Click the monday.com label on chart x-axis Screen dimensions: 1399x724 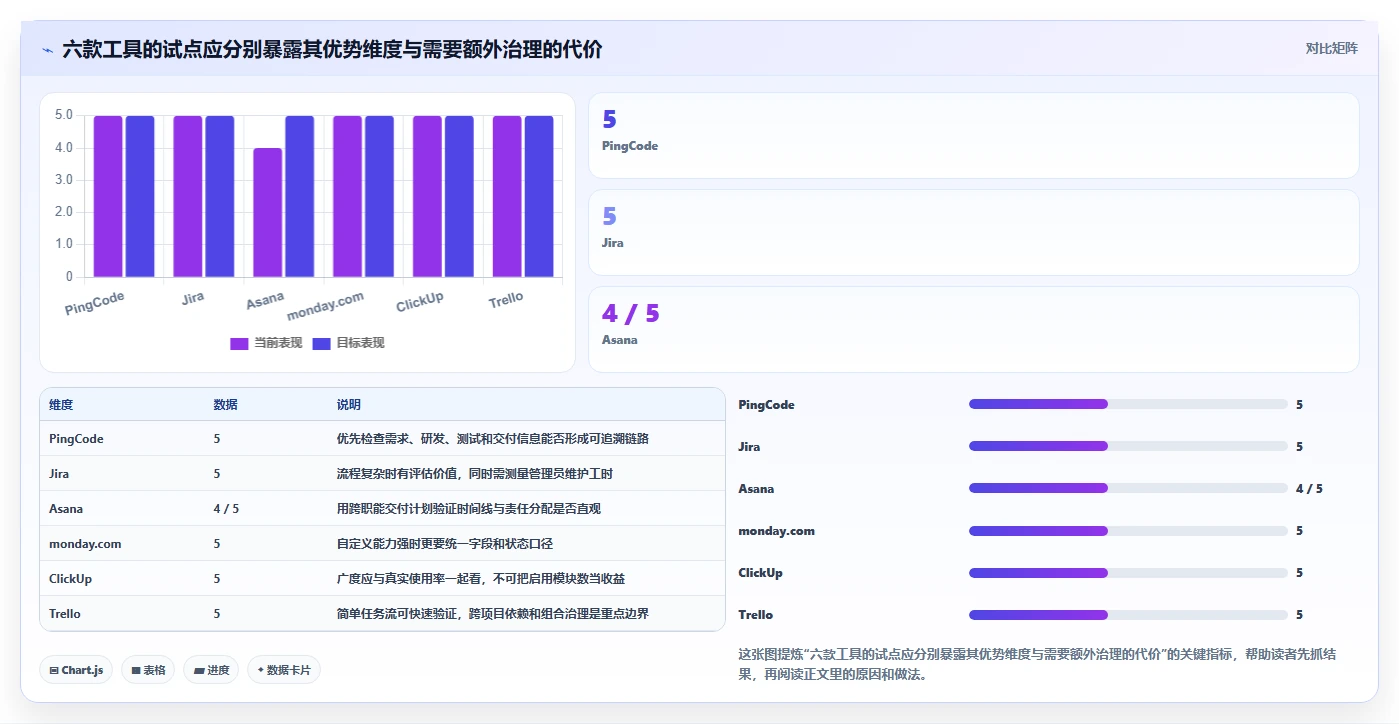pyautogui.click(x=326, y=306)
